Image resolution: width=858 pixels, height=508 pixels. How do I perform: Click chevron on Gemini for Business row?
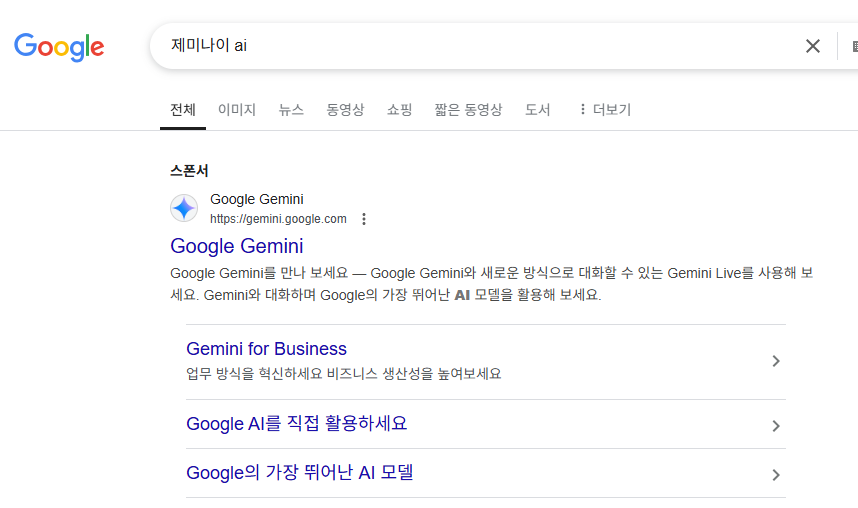(775, 361)
